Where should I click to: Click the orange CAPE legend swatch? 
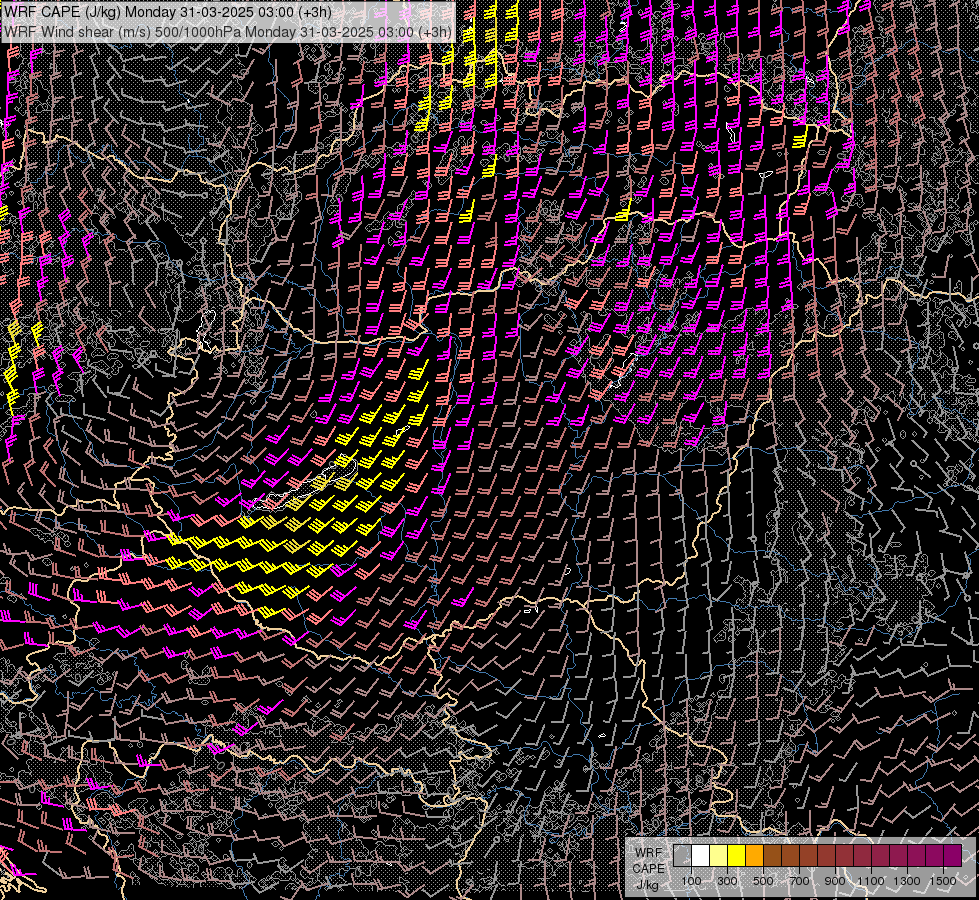pyautogui.click(x=754, y=856)
